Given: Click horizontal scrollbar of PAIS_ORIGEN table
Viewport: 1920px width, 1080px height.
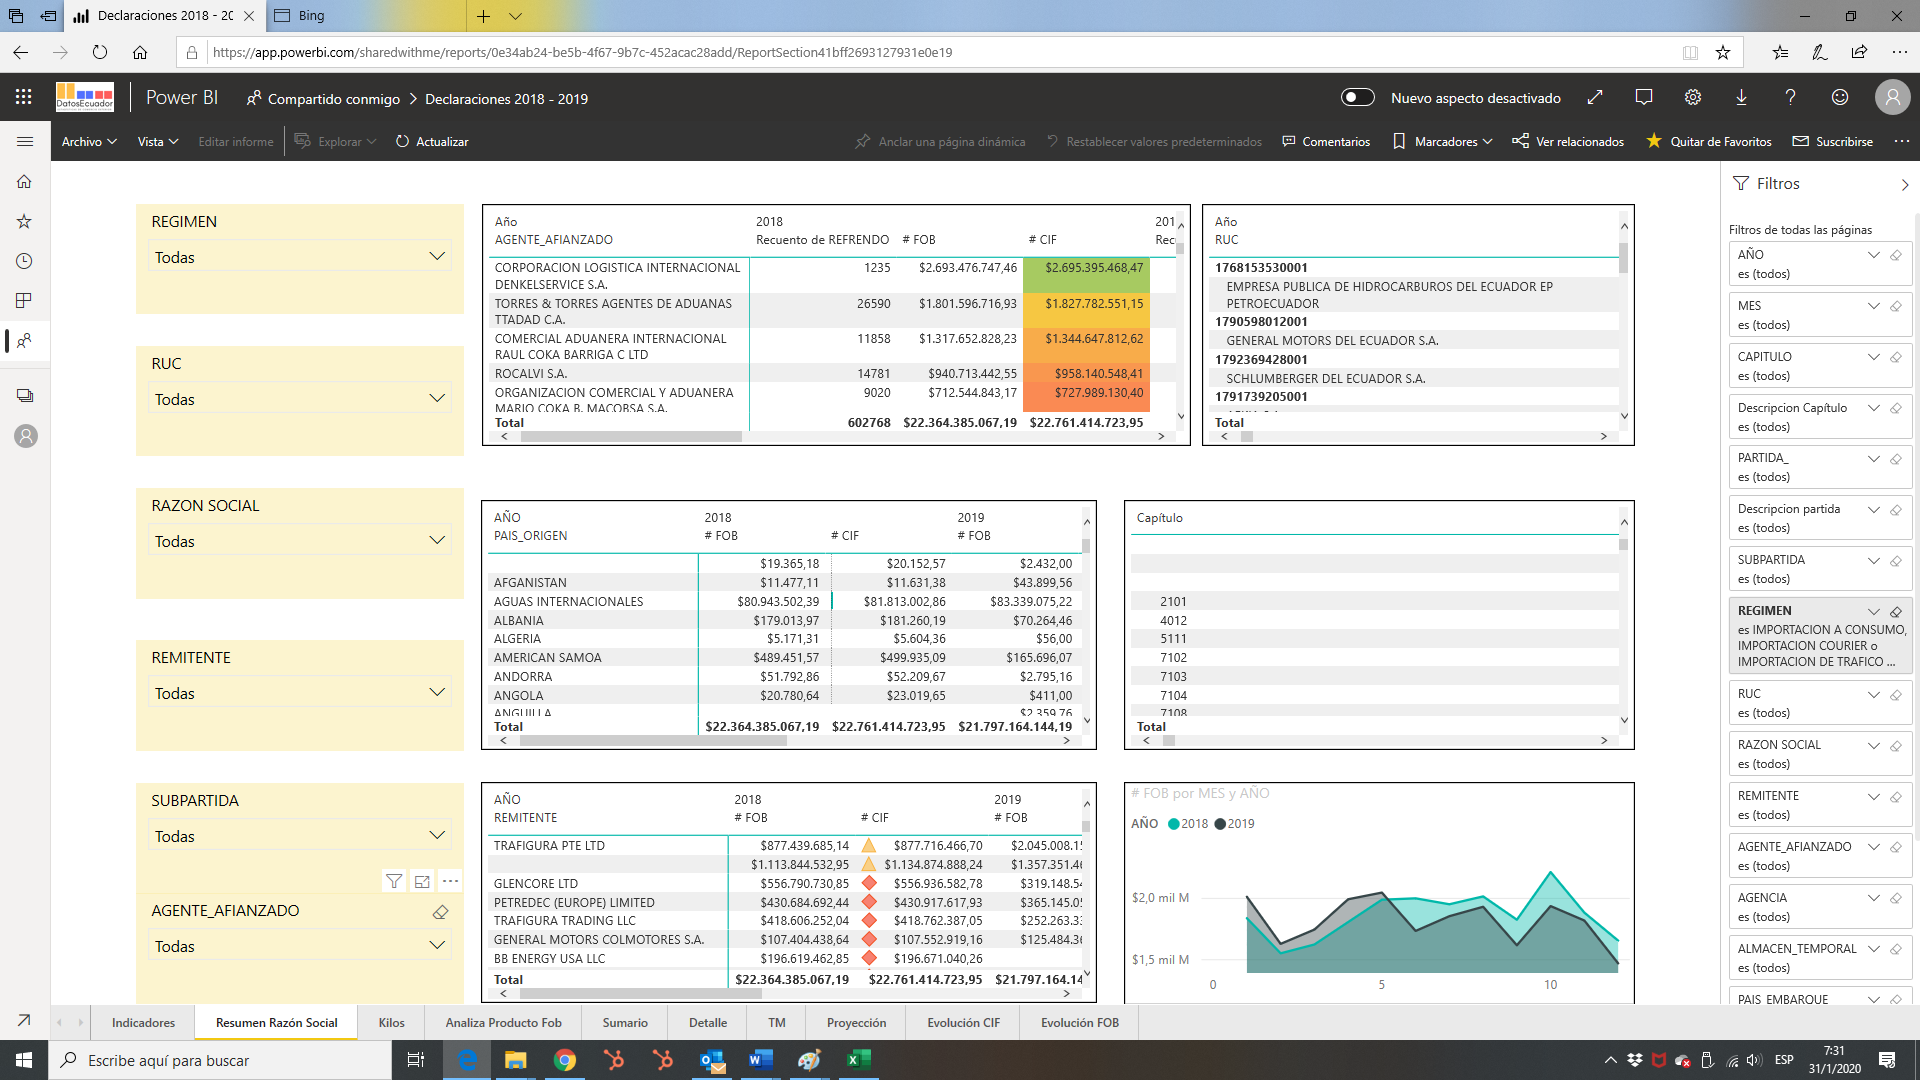Looking at the screenshot, I should (x=653, y=741).
